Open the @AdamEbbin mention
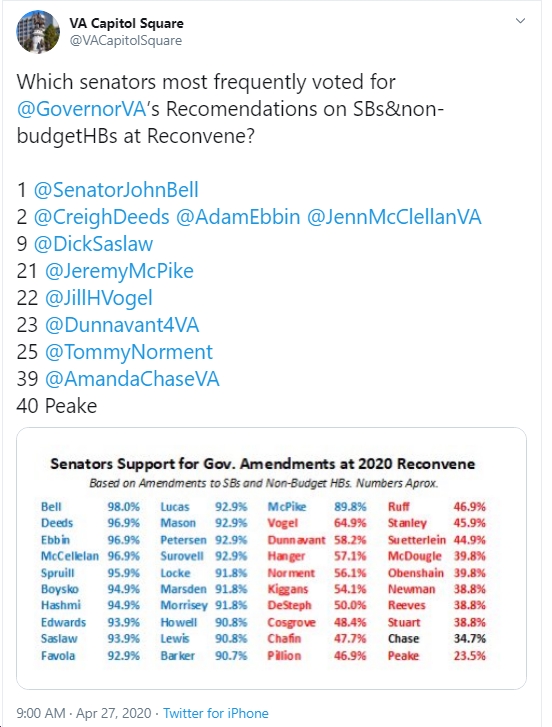Screen dimensions: 552x727 [x=238, y=217]
